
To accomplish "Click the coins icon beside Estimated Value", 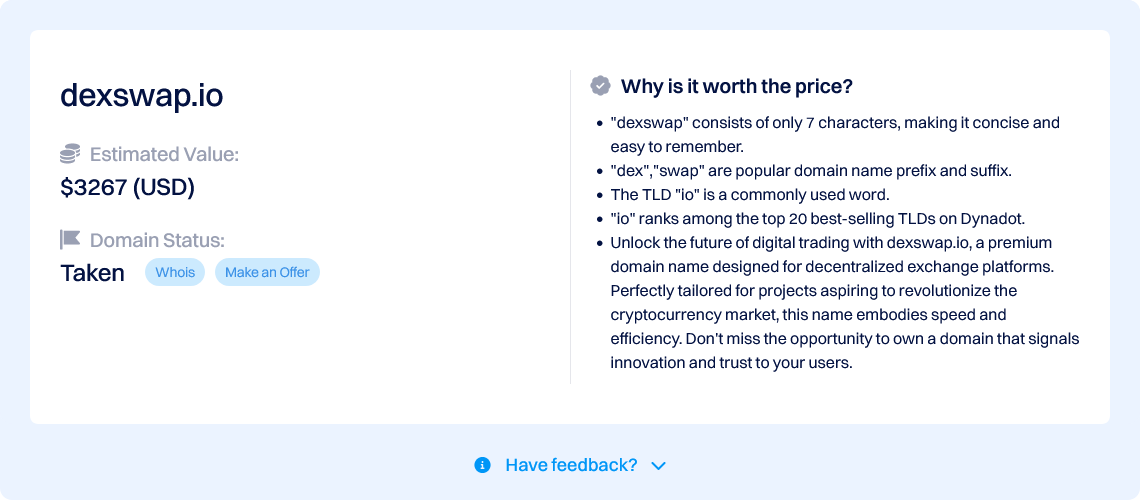I will [71, 155].
